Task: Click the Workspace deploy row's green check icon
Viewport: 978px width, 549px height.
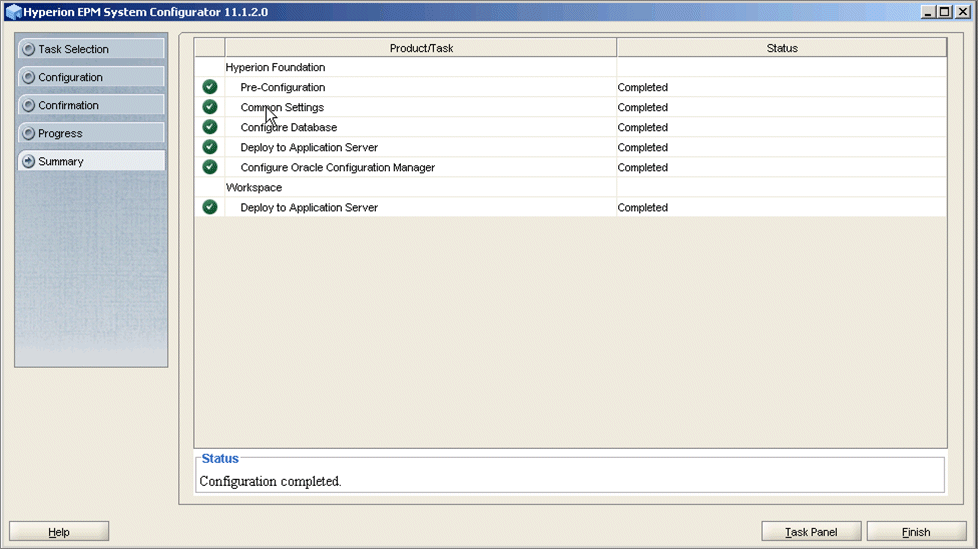Action: pyautogui.click(x=210, y=206)
